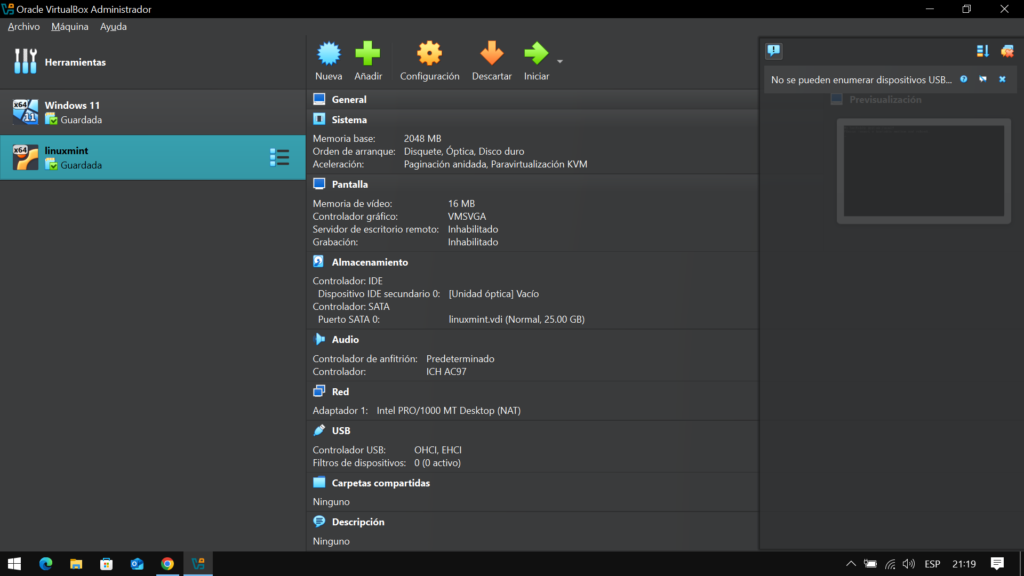
Task: Click the 16 MB video memory value
Action: pyautogui.click(x=461, y=204)
